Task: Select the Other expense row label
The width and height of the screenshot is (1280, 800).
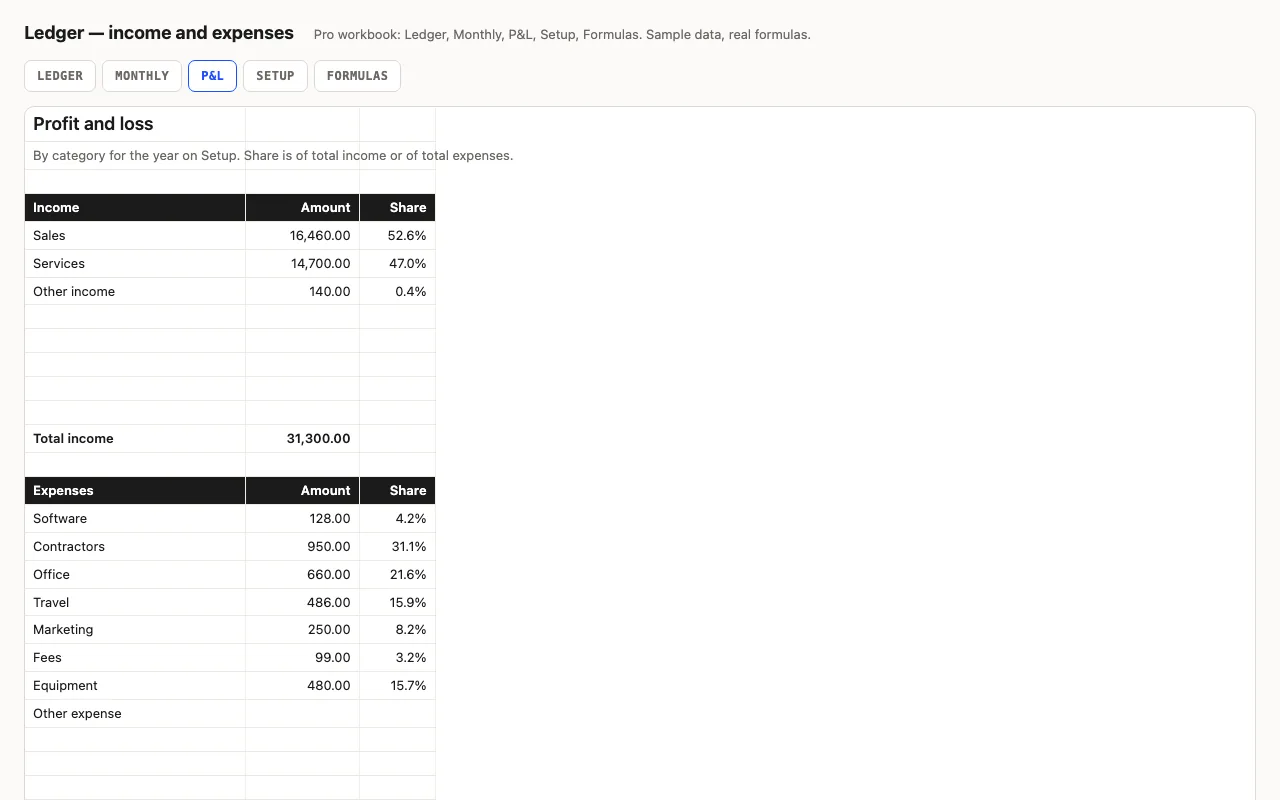Action: pyautogui.click(x=135, y=714)
